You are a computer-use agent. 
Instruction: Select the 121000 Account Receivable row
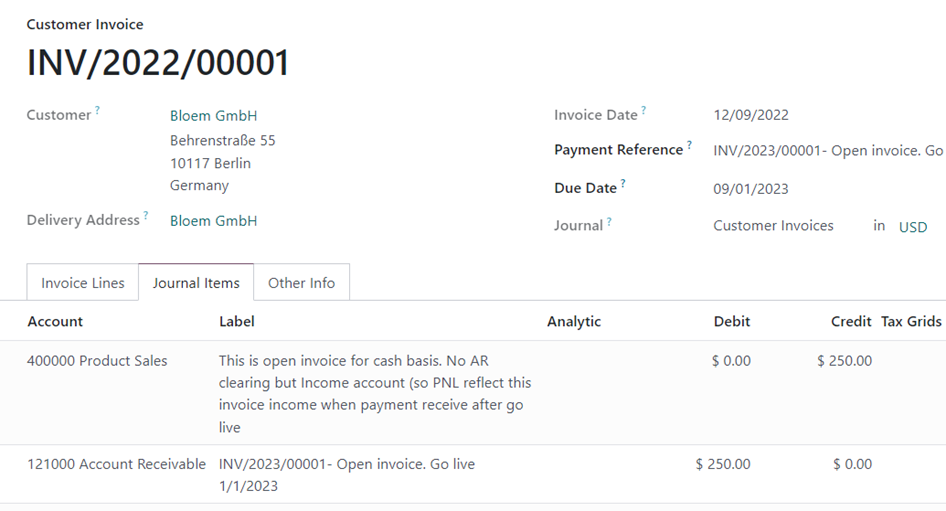coord(473,475)
